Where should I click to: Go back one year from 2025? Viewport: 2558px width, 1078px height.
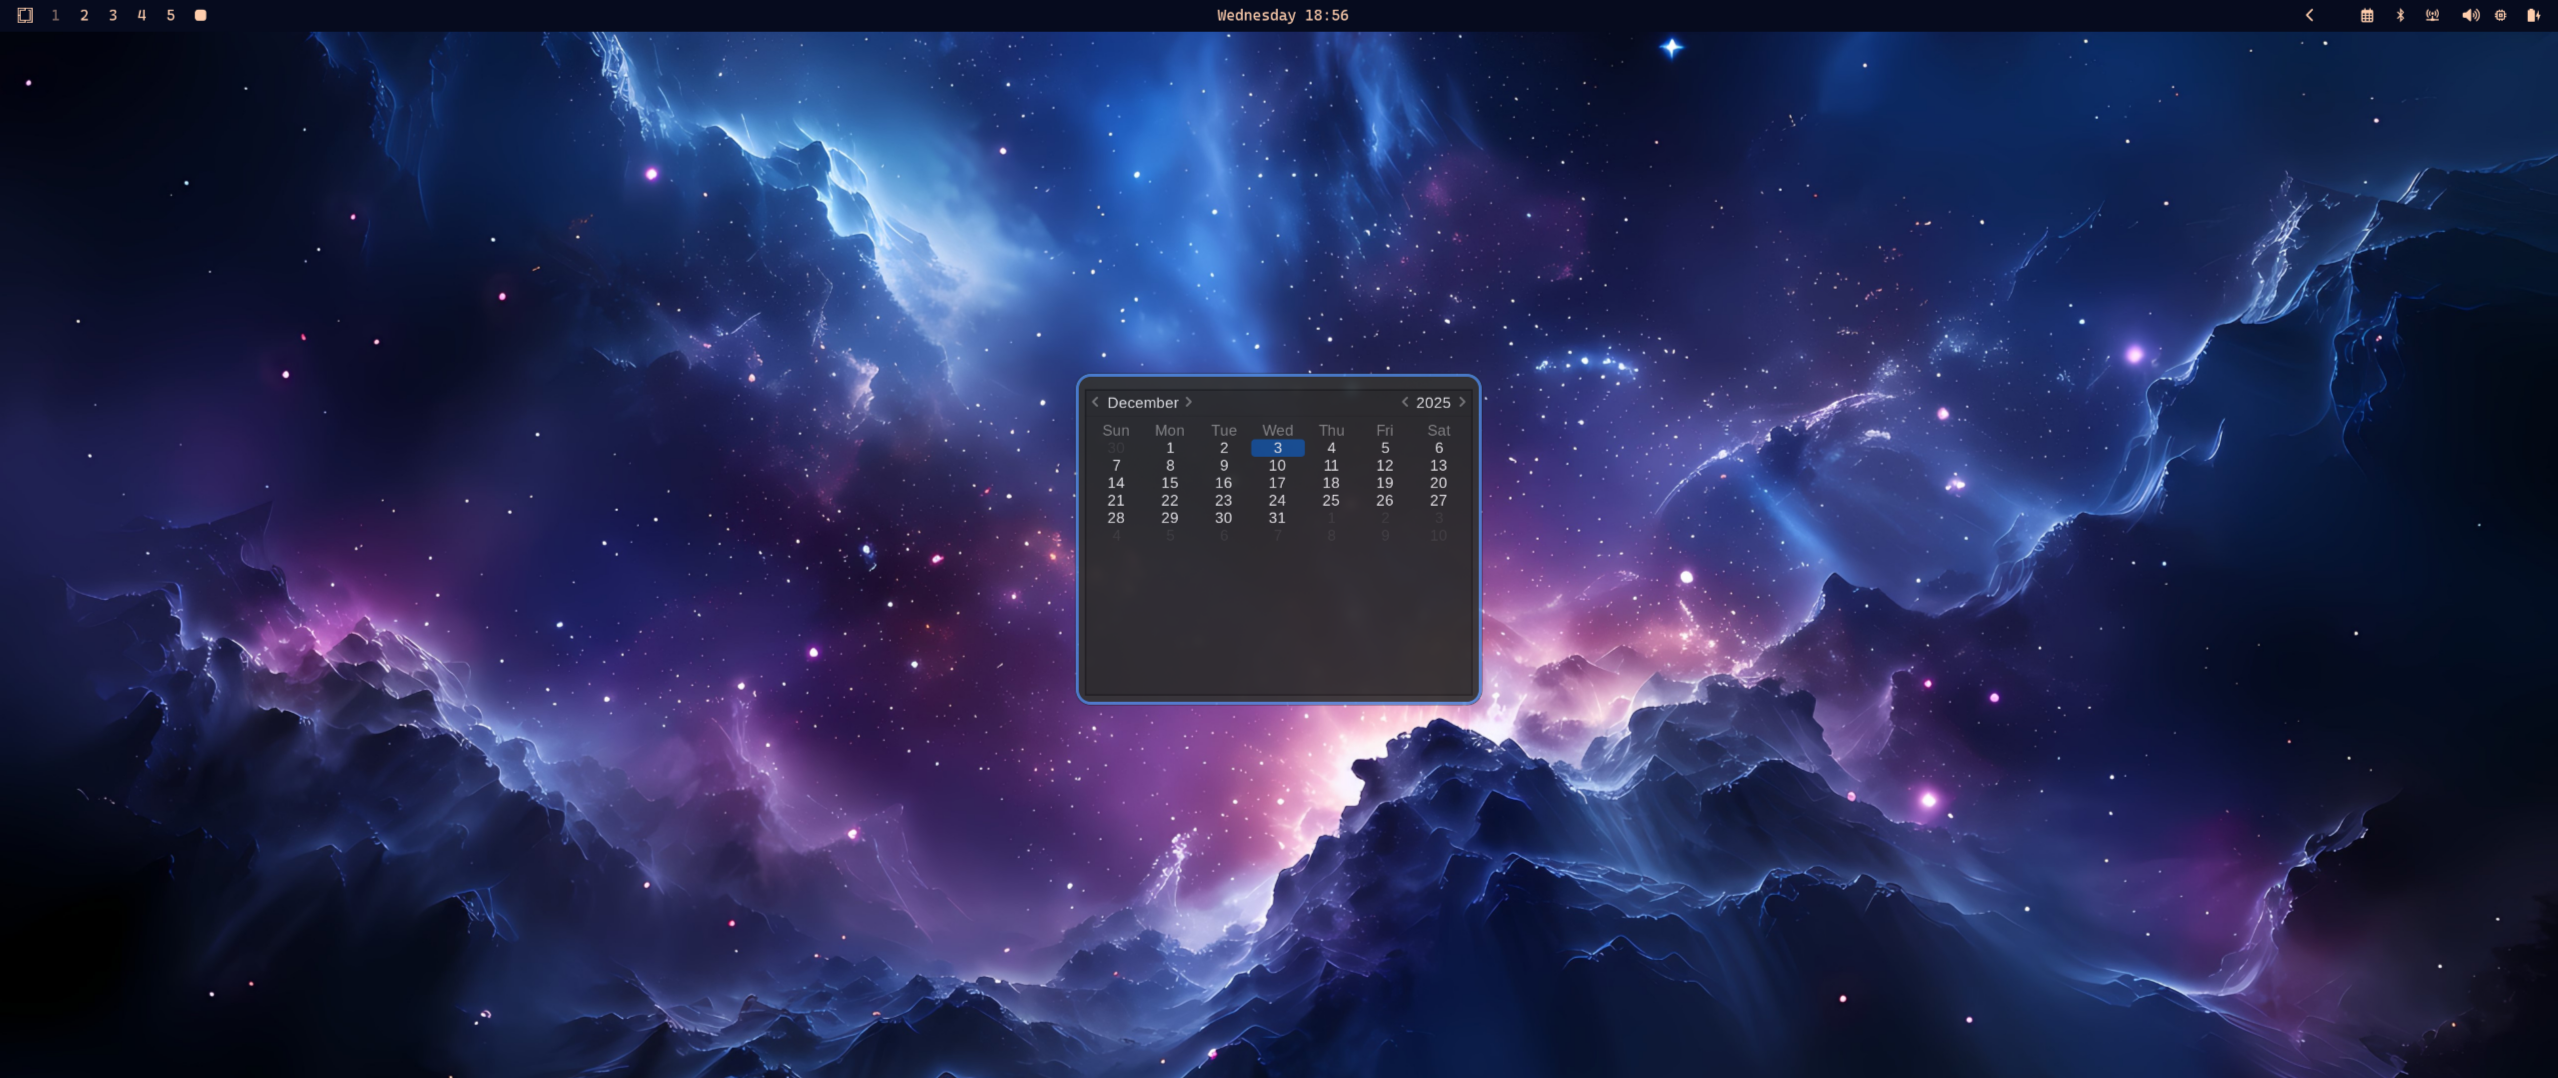(1404, 402)
